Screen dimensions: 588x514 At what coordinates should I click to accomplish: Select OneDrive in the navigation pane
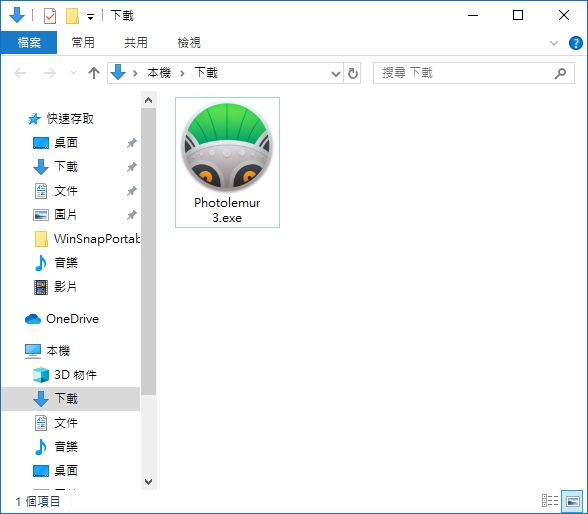point(72,319)
